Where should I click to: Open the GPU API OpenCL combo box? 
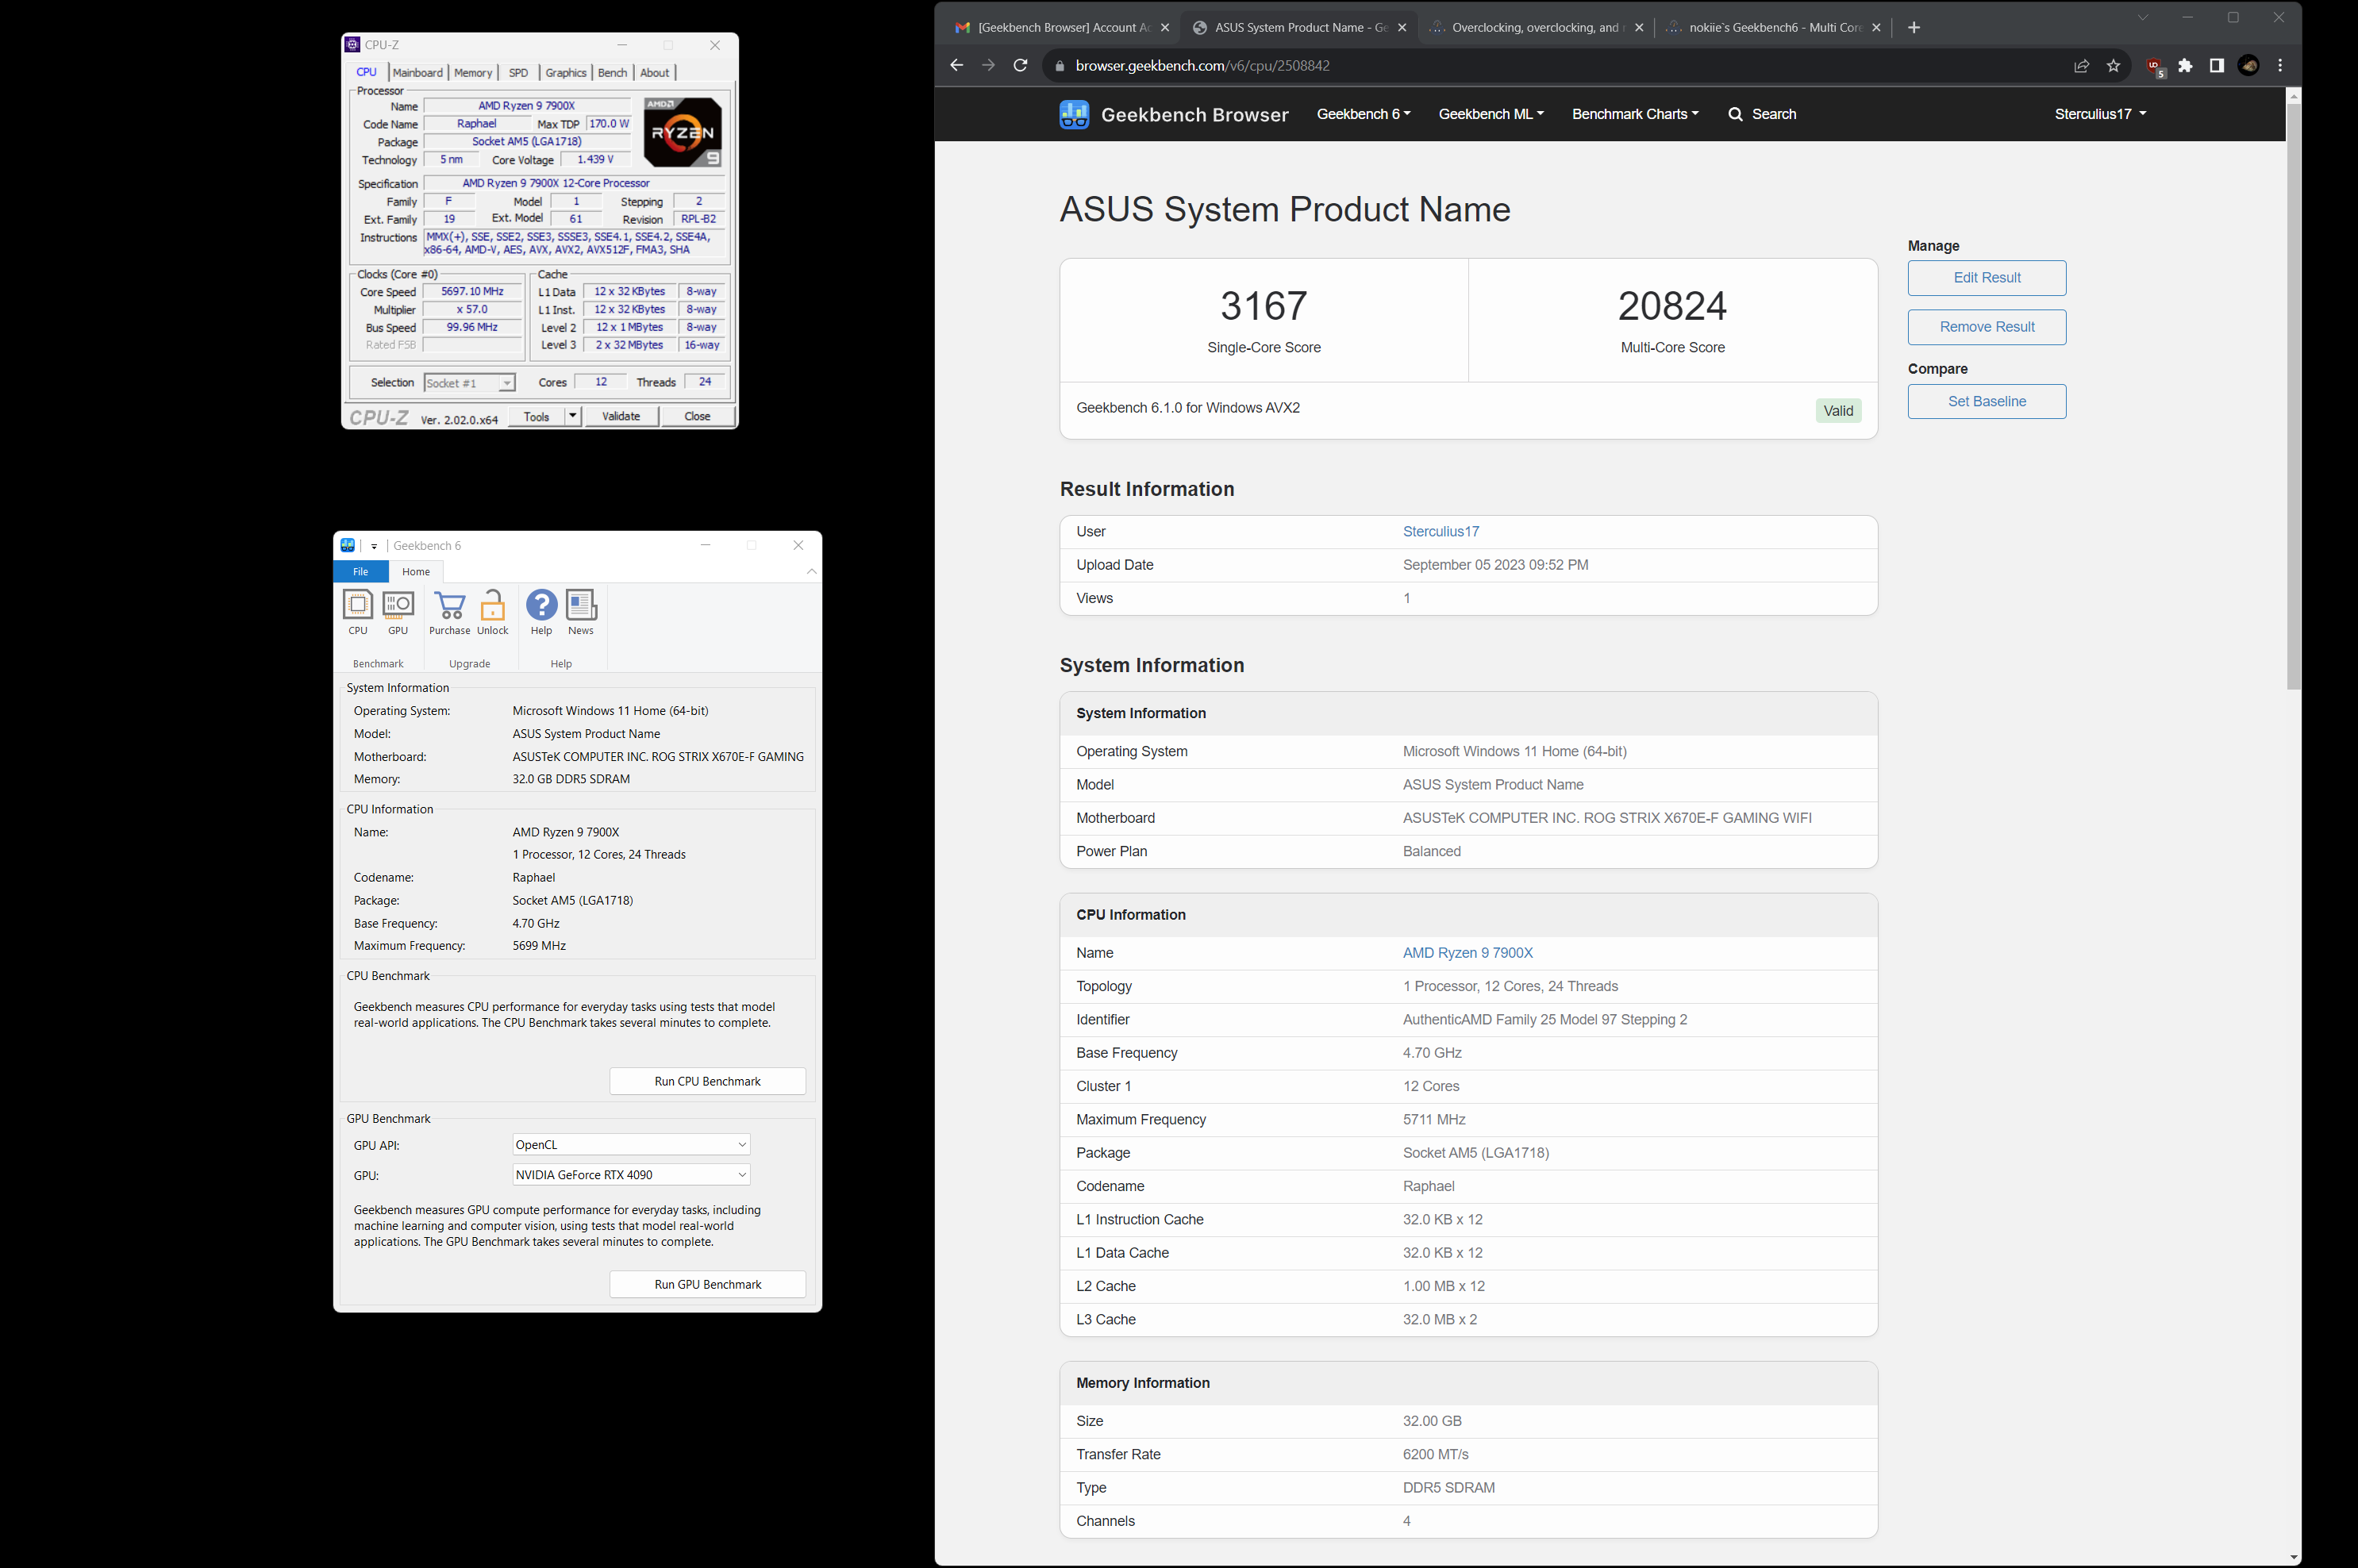point(631,1144)
